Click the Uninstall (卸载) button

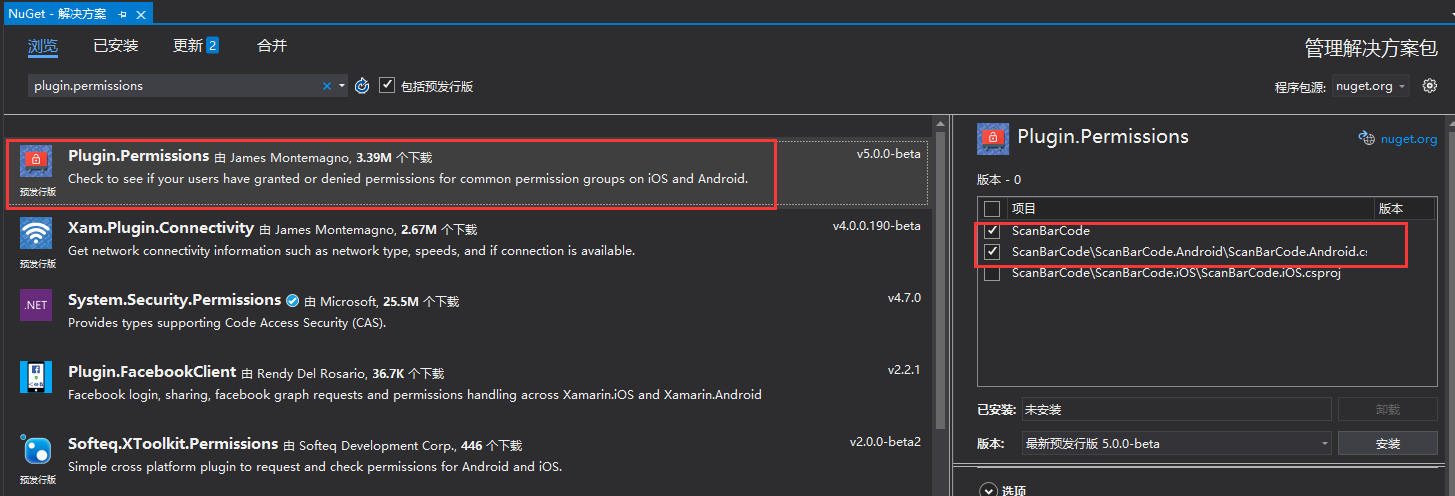click(x=1388, y=409)
